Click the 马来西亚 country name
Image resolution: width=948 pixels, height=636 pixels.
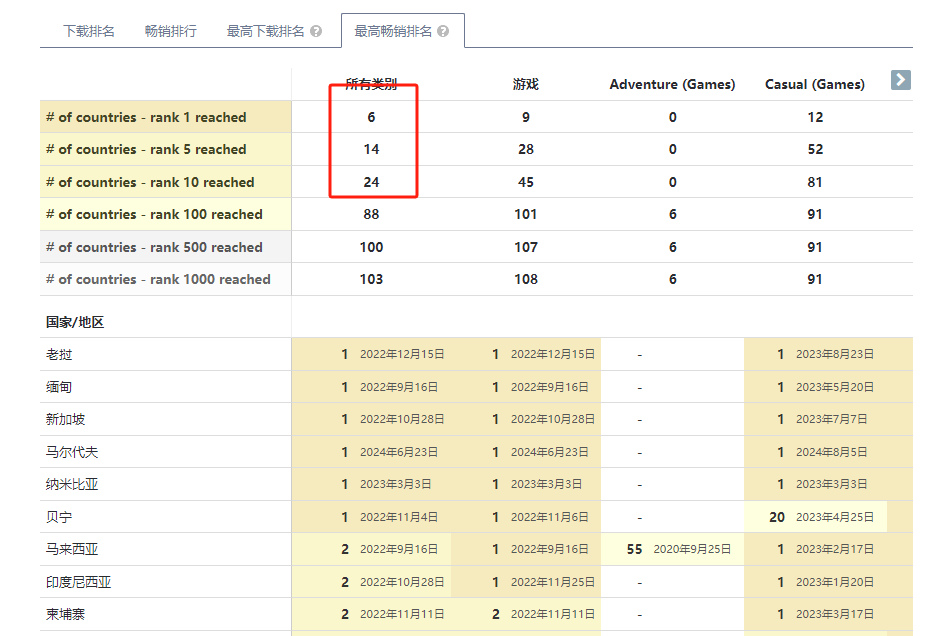tap(72, 549)
